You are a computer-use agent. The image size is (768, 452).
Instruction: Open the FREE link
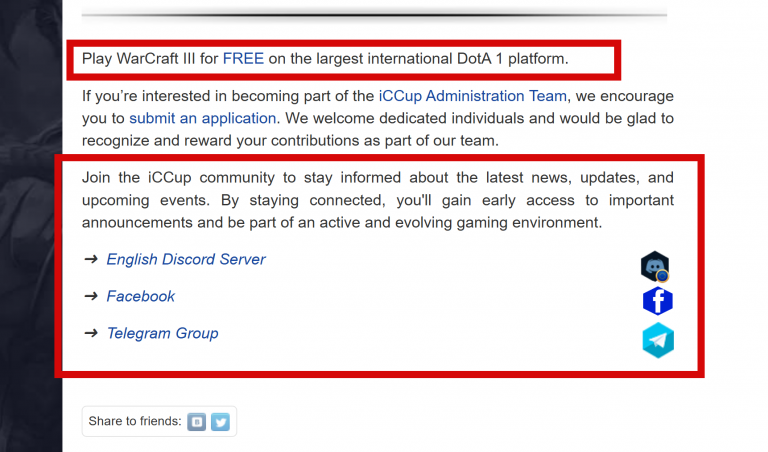(243, 59)
